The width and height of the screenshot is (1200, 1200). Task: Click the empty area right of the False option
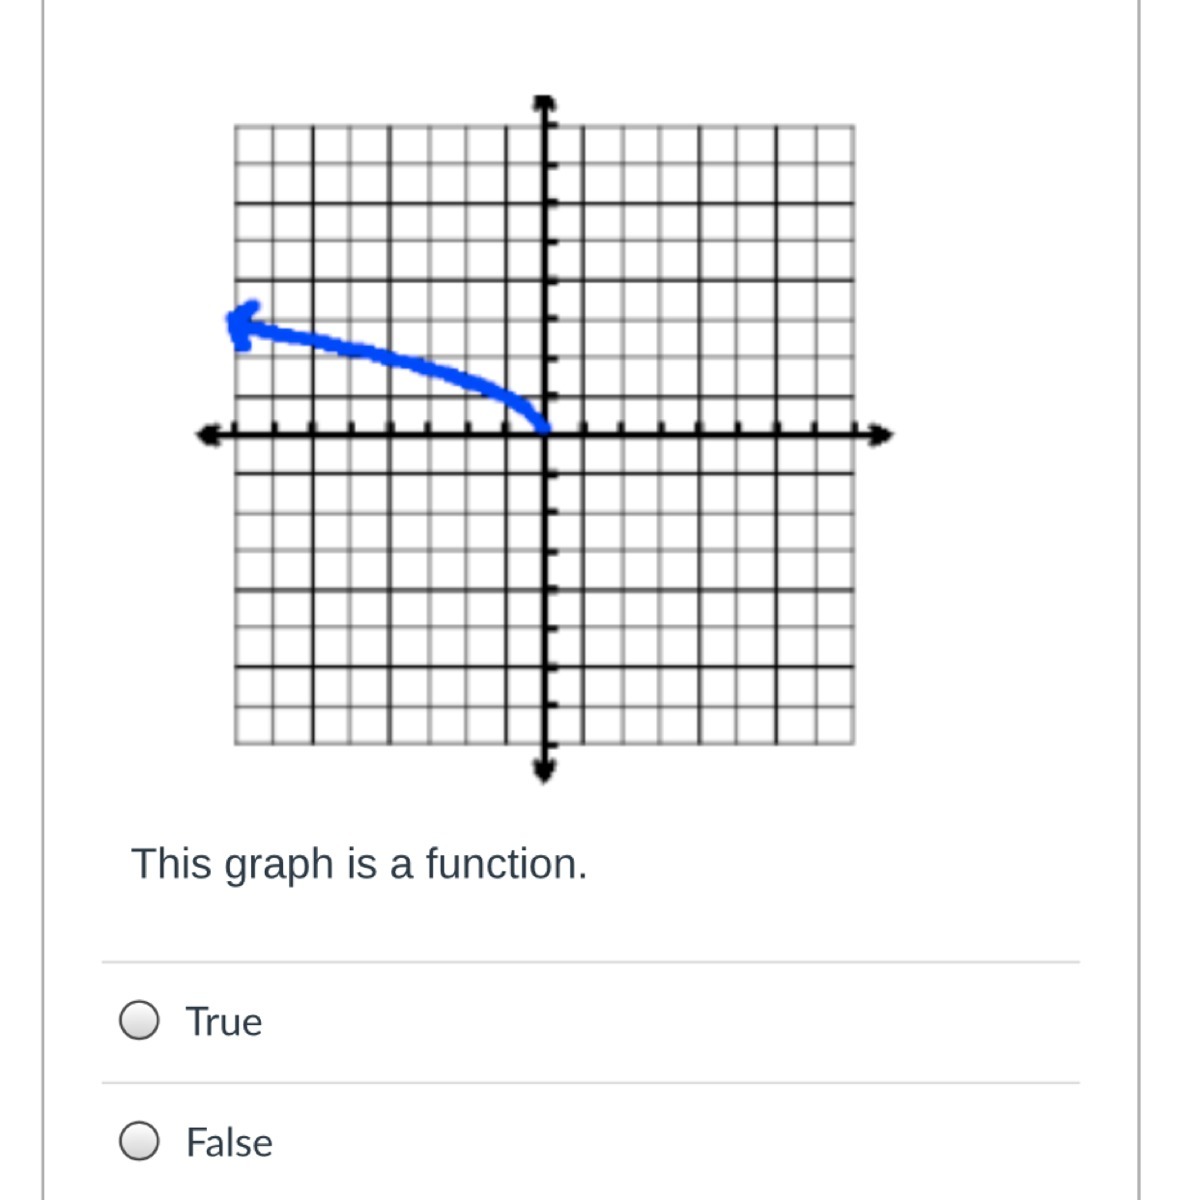coord(700,1142)
